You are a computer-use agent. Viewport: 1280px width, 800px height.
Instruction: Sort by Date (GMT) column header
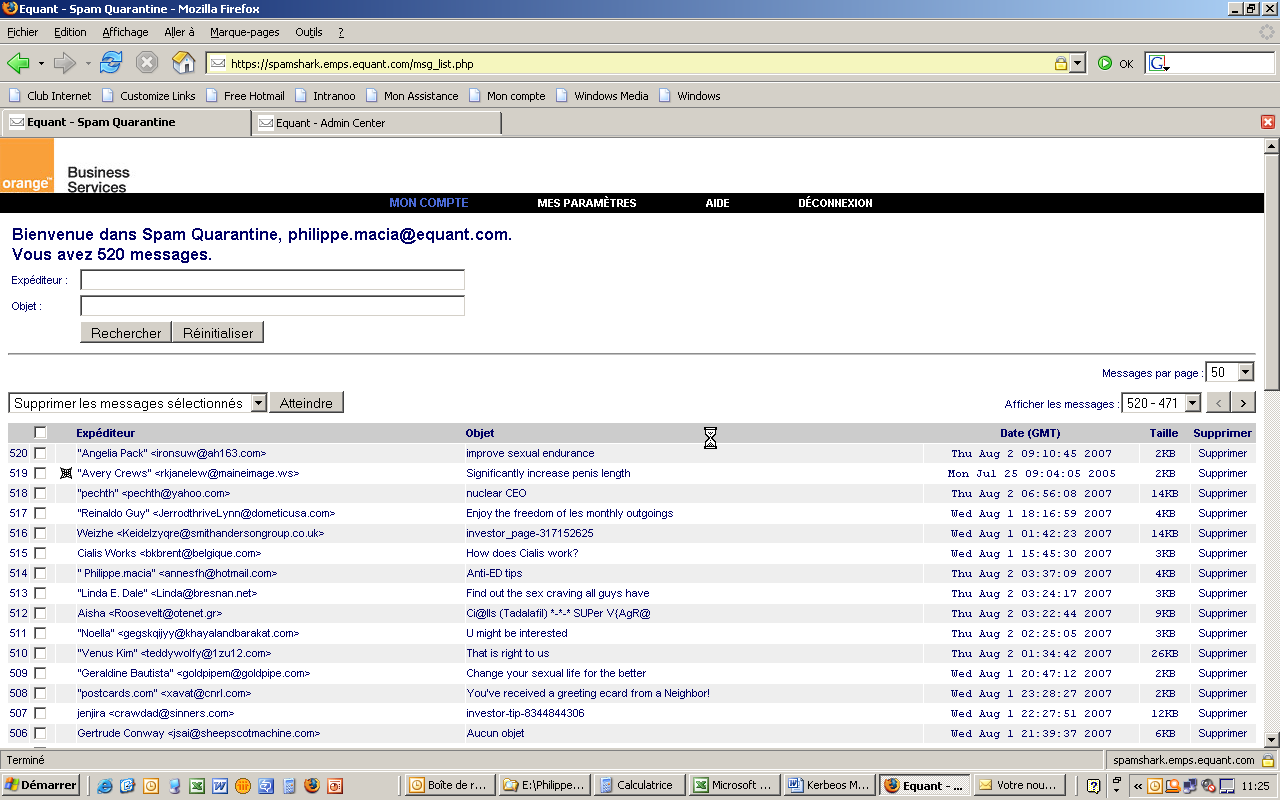point(1030,433)
